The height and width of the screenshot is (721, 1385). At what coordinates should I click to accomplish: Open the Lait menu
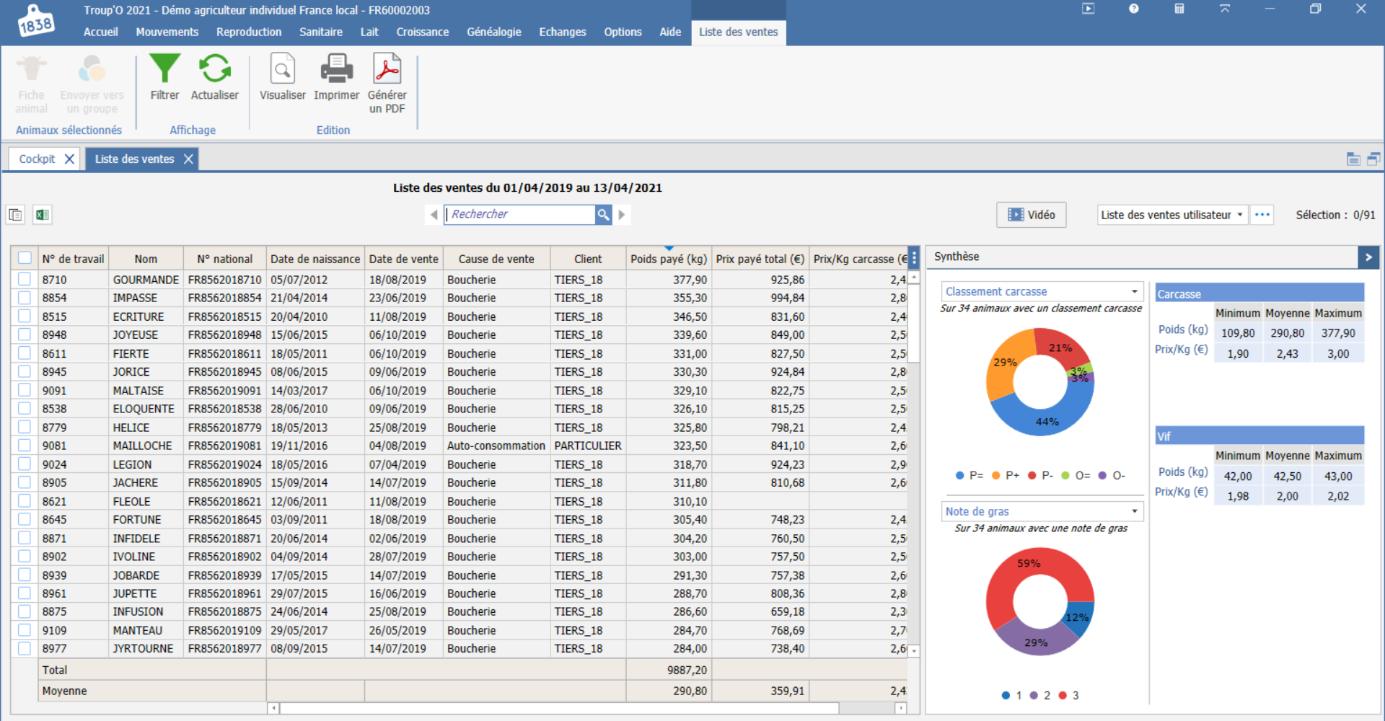click(369, 32)
